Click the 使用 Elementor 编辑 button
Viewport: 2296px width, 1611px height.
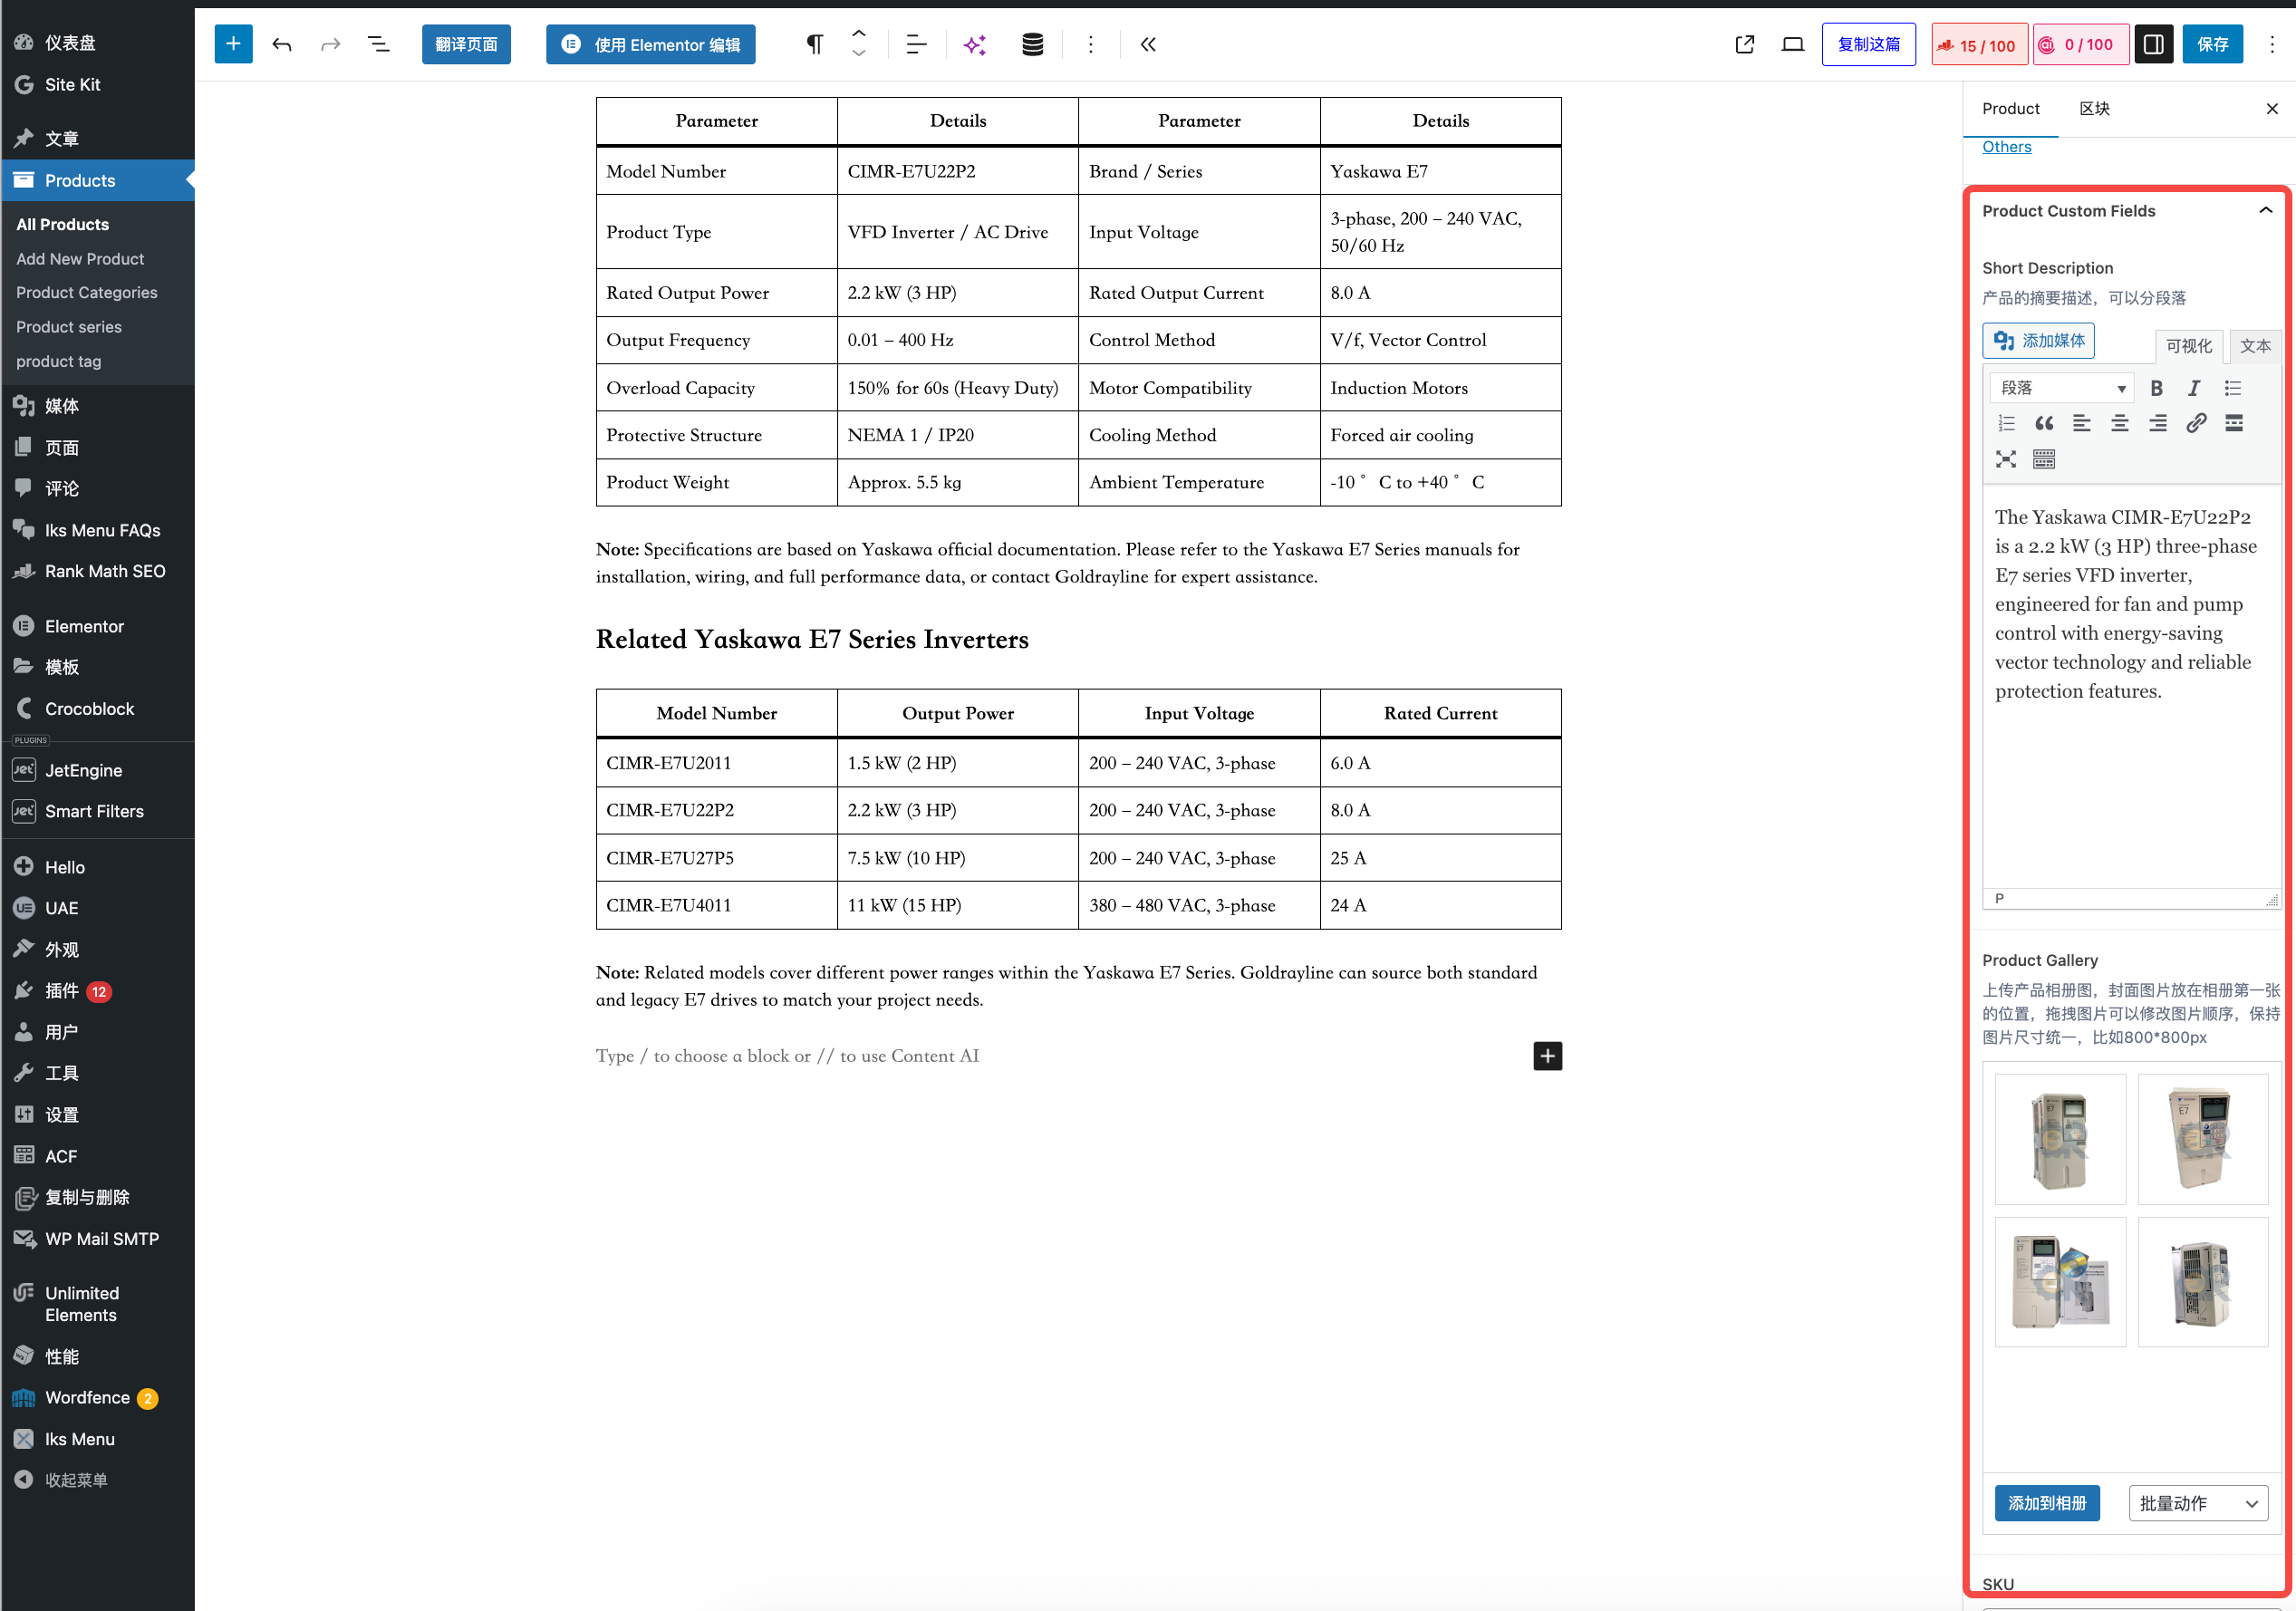[x=650, y=44]
